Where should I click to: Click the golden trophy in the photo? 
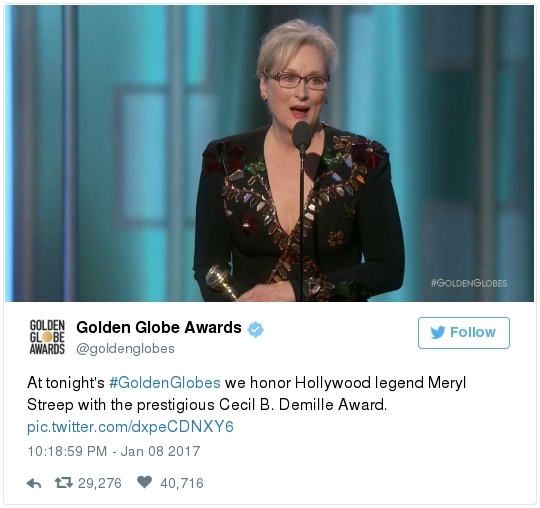click(x=221, y=281)
